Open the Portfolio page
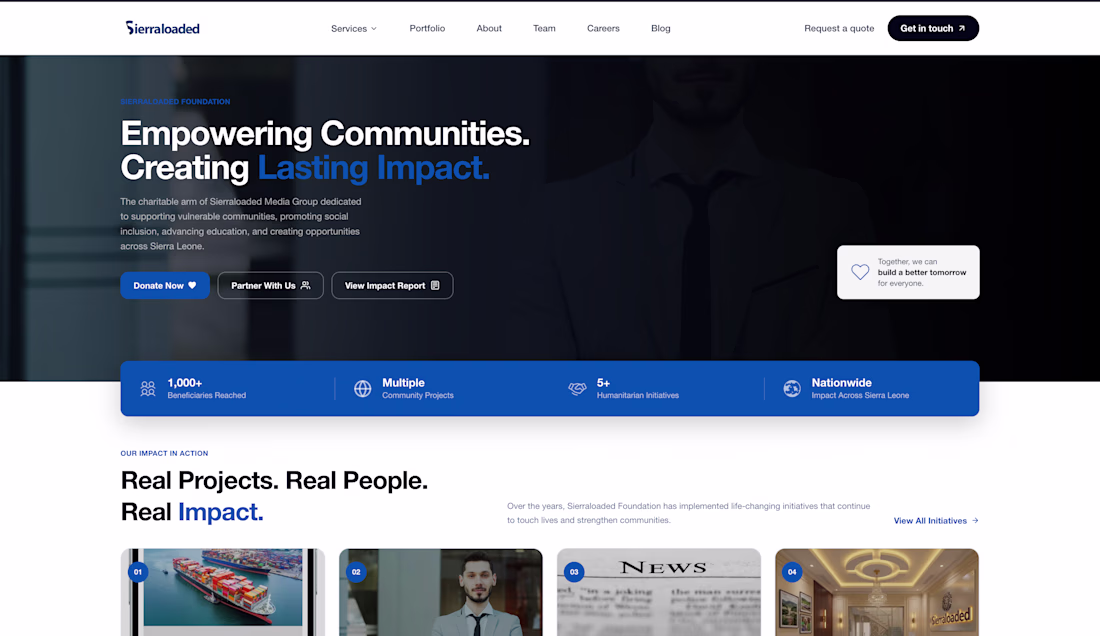This screenshot has height=636, width=1100. [427, 28]
